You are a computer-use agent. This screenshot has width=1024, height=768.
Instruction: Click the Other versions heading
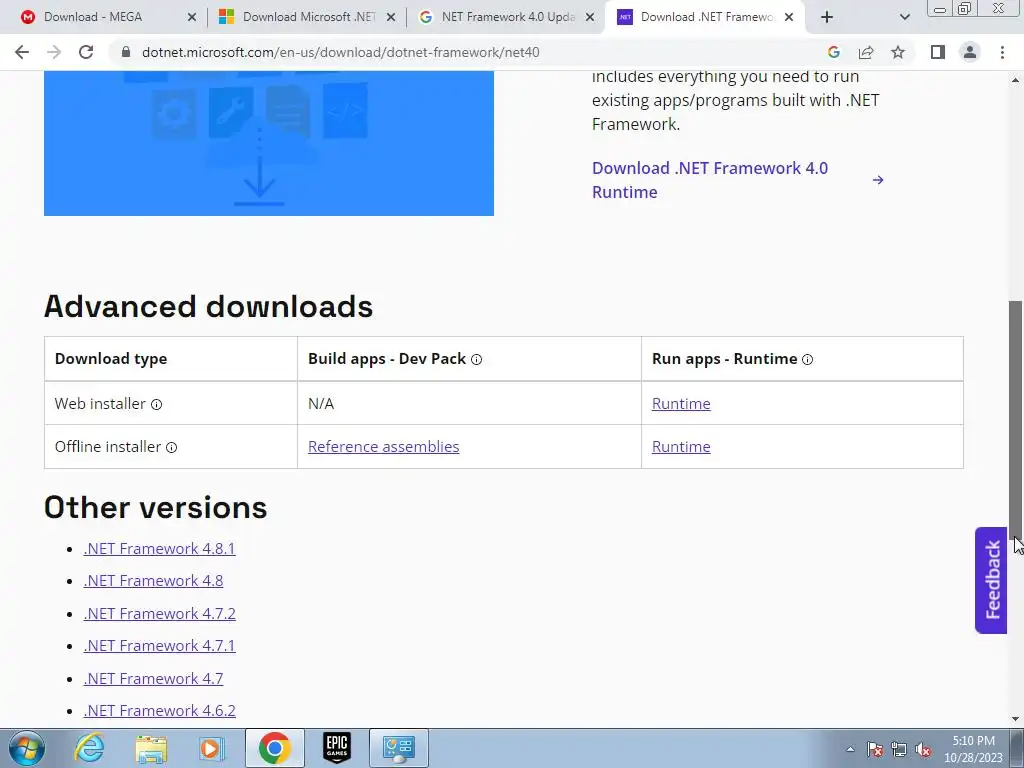pos(155,507)
